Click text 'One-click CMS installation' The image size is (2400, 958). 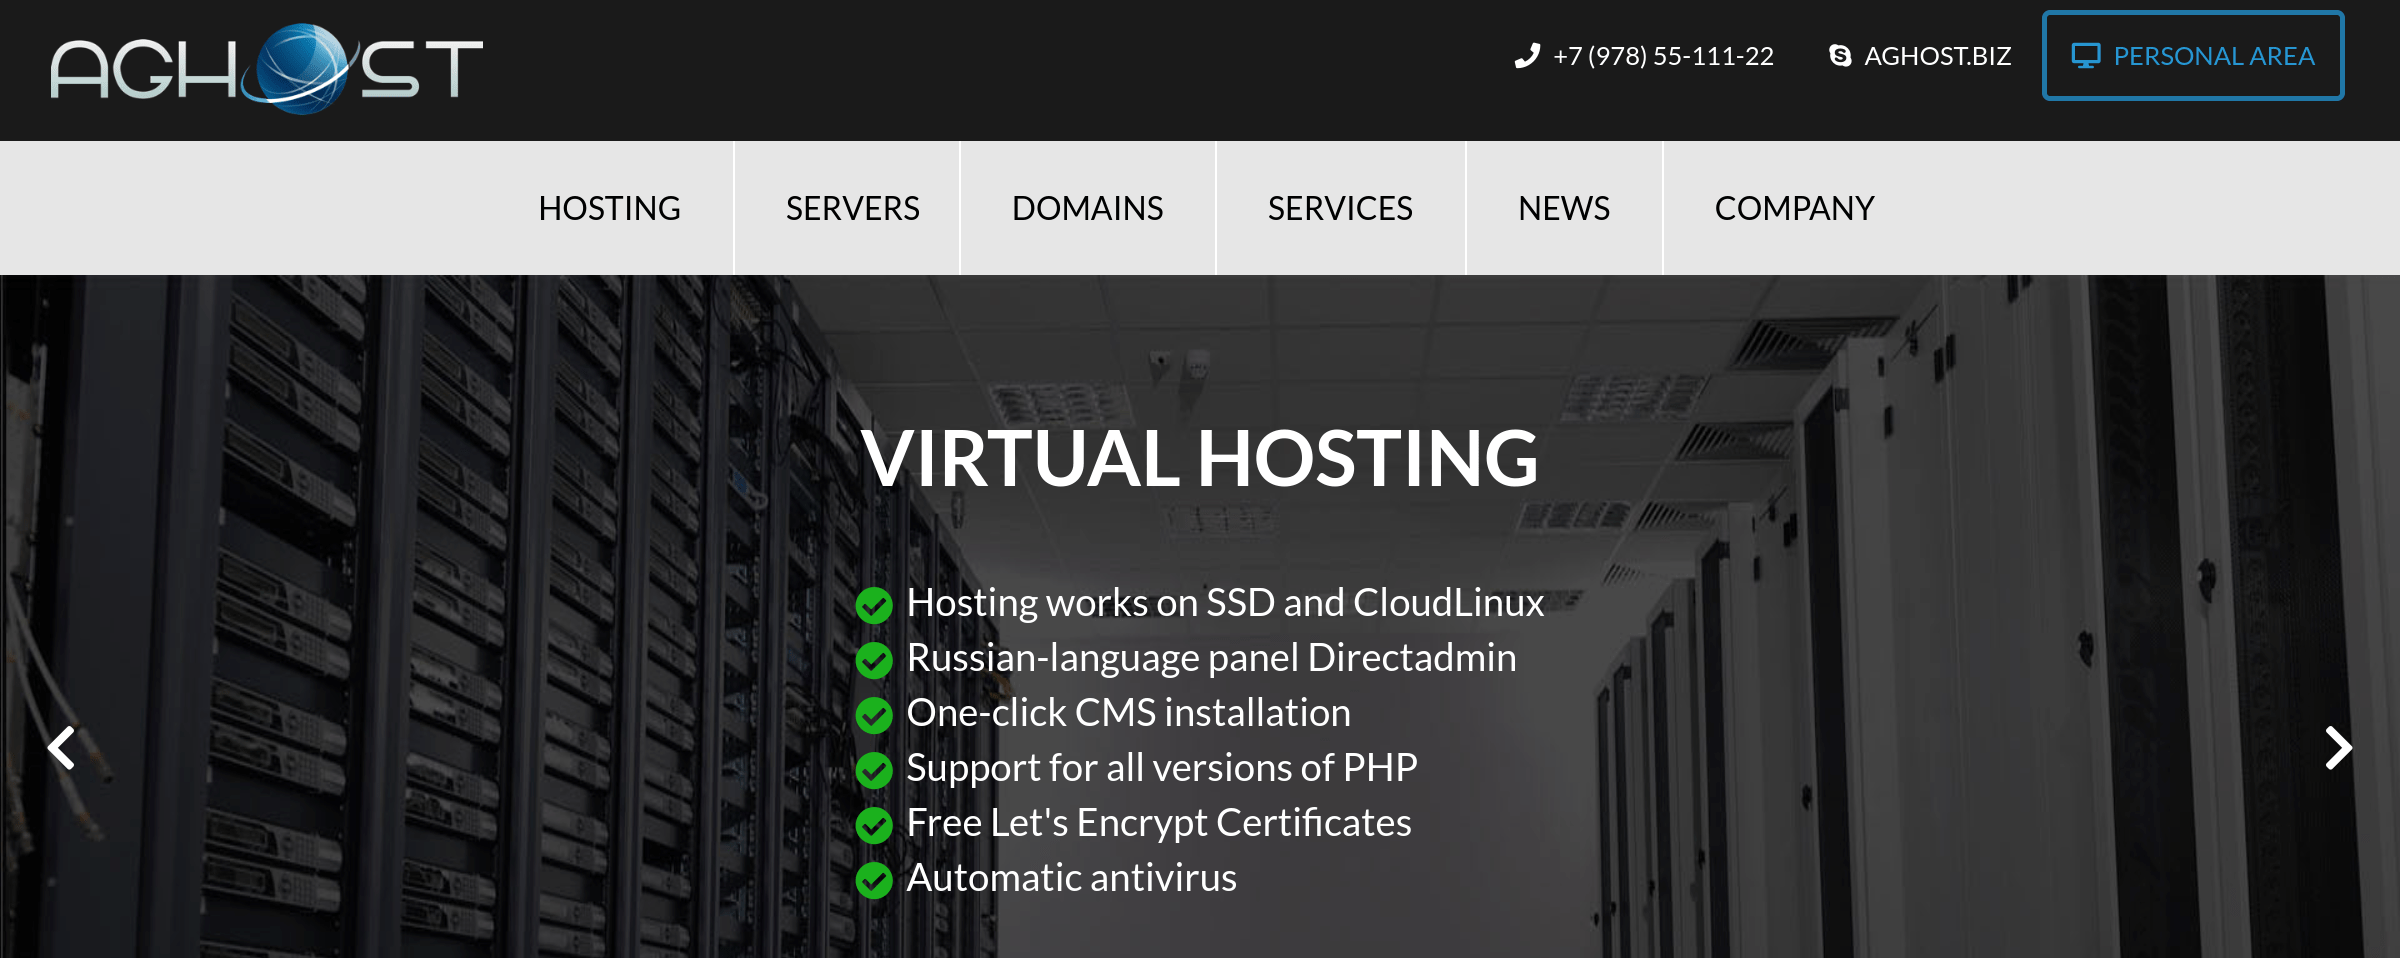point(1128,713)
